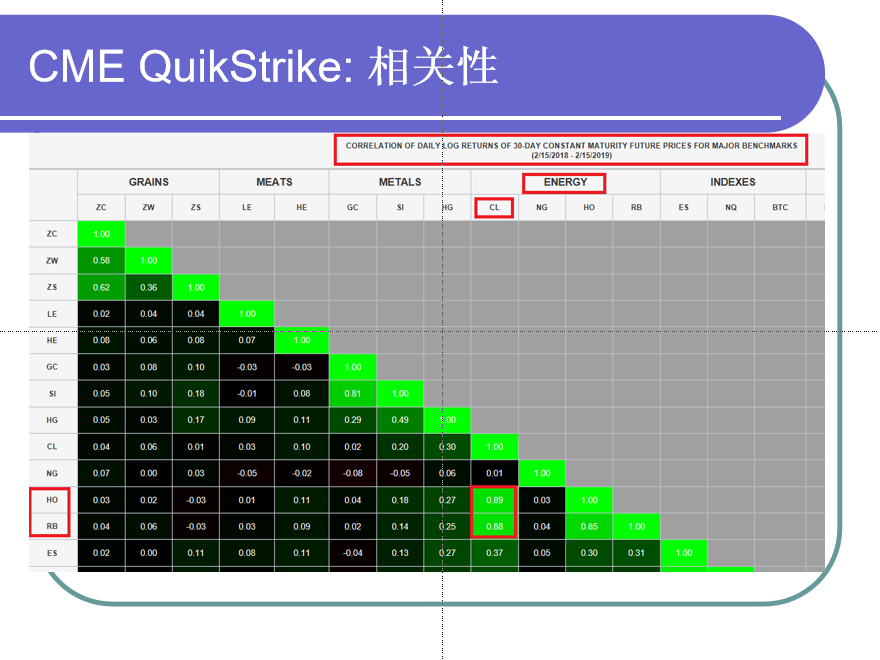Image resolution: width=880 pixels, height=660 pixels.
Task: Click the MEATS group header
Action: (x=274, y=182)
